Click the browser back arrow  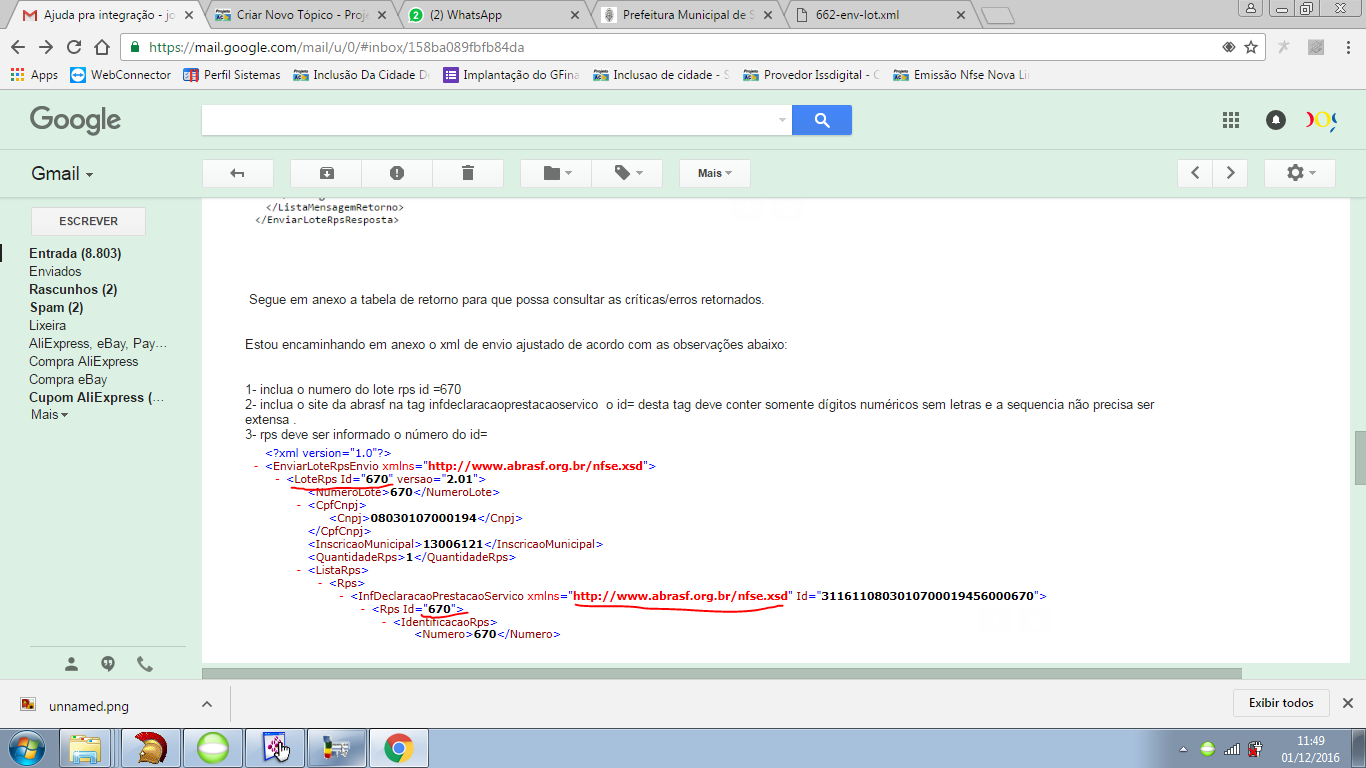click(x=18, y=47)
